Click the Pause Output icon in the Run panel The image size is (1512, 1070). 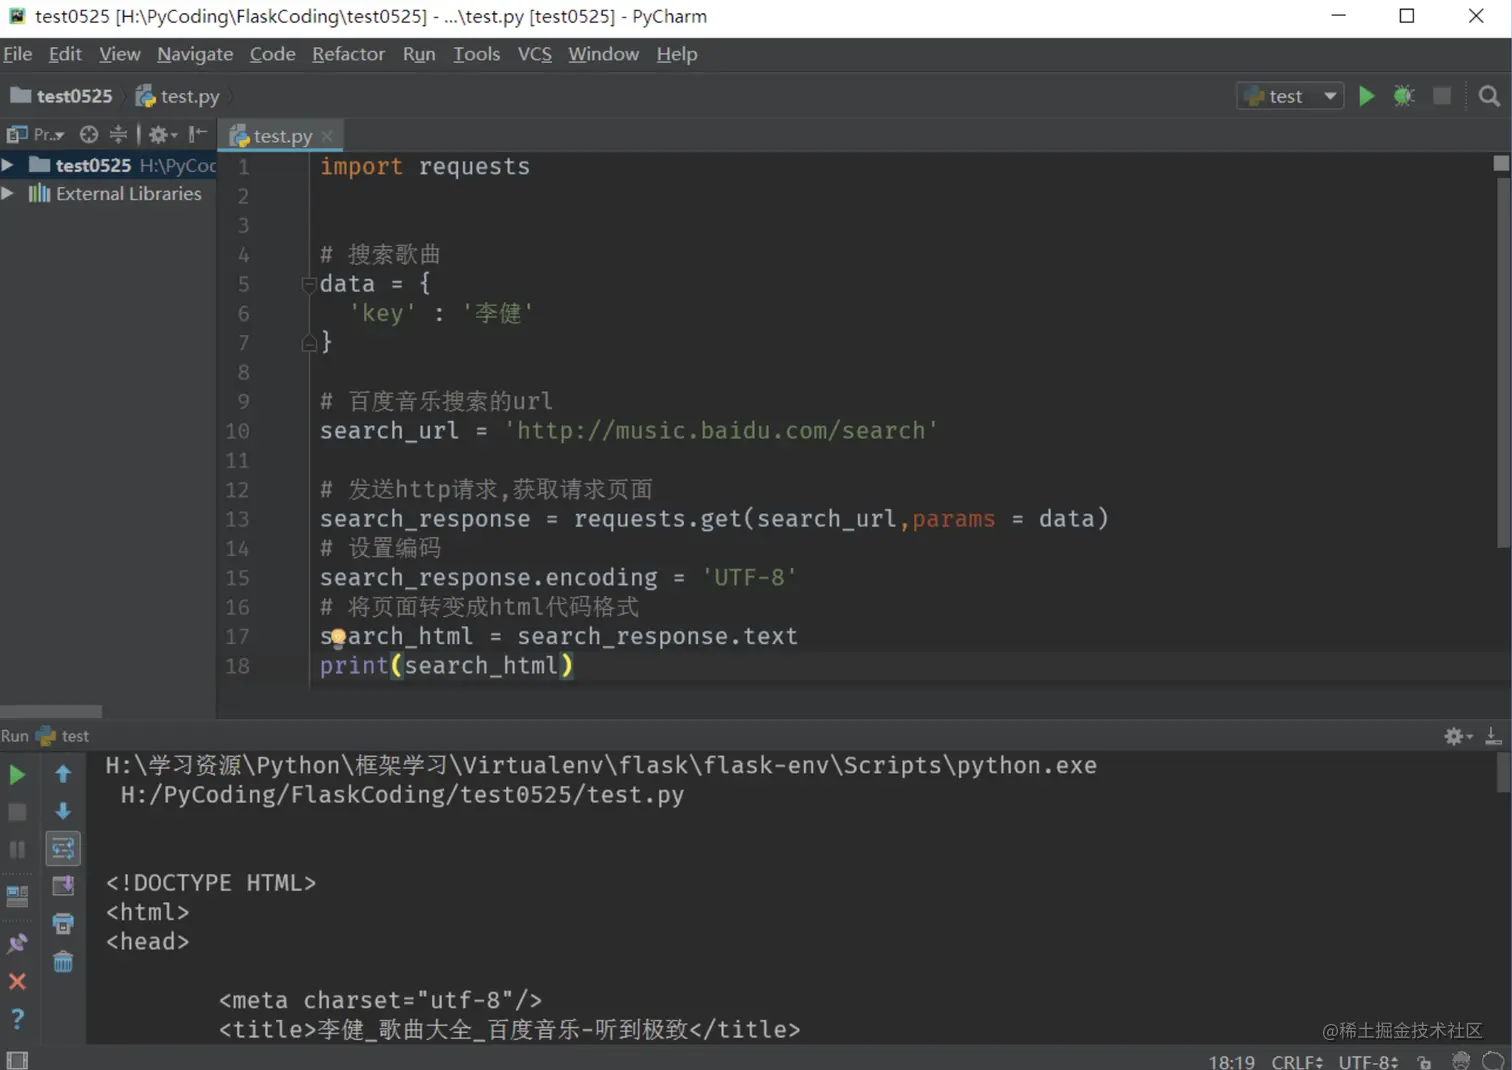tap(17, 850)
